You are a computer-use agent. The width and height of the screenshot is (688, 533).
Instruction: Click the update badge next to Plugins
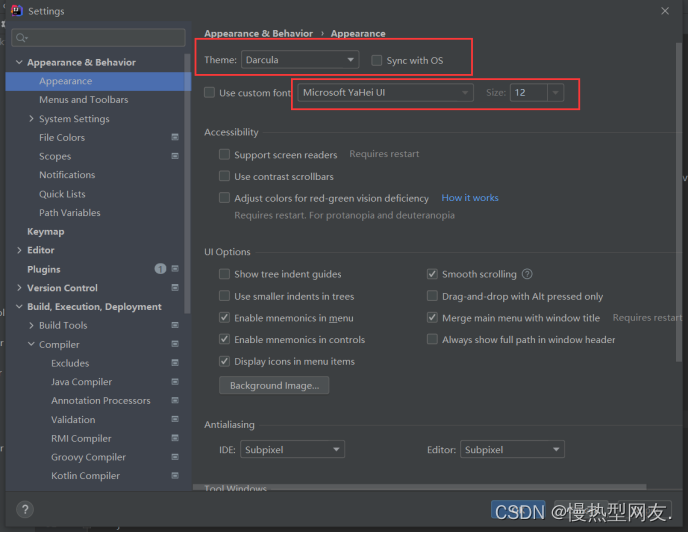coord(160,268)
